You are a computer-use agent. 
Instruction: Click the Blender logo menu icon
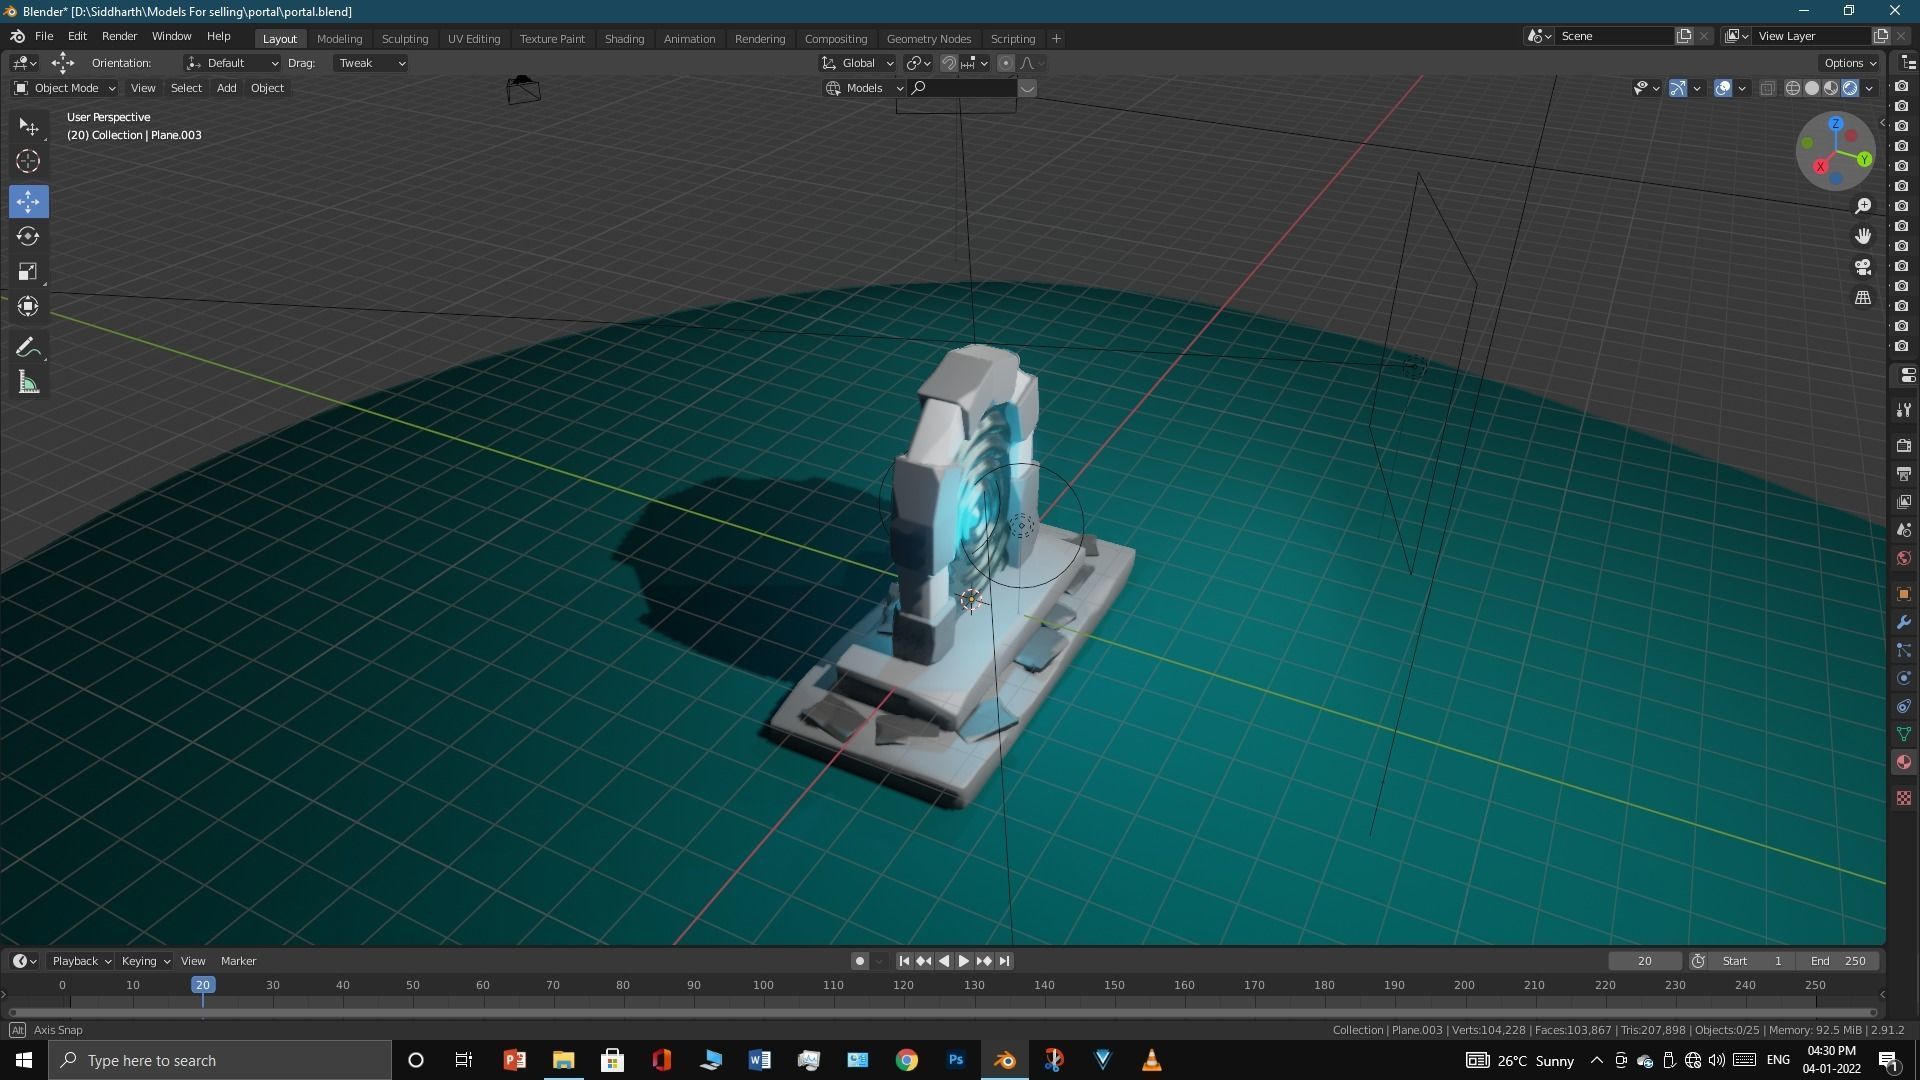[x=17, y=36]
